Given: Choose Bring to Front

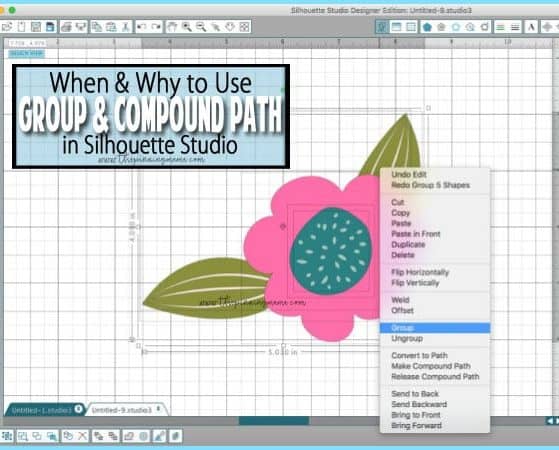Looking at the screenshot, I should pyautogui.click(x=416, y=415).
